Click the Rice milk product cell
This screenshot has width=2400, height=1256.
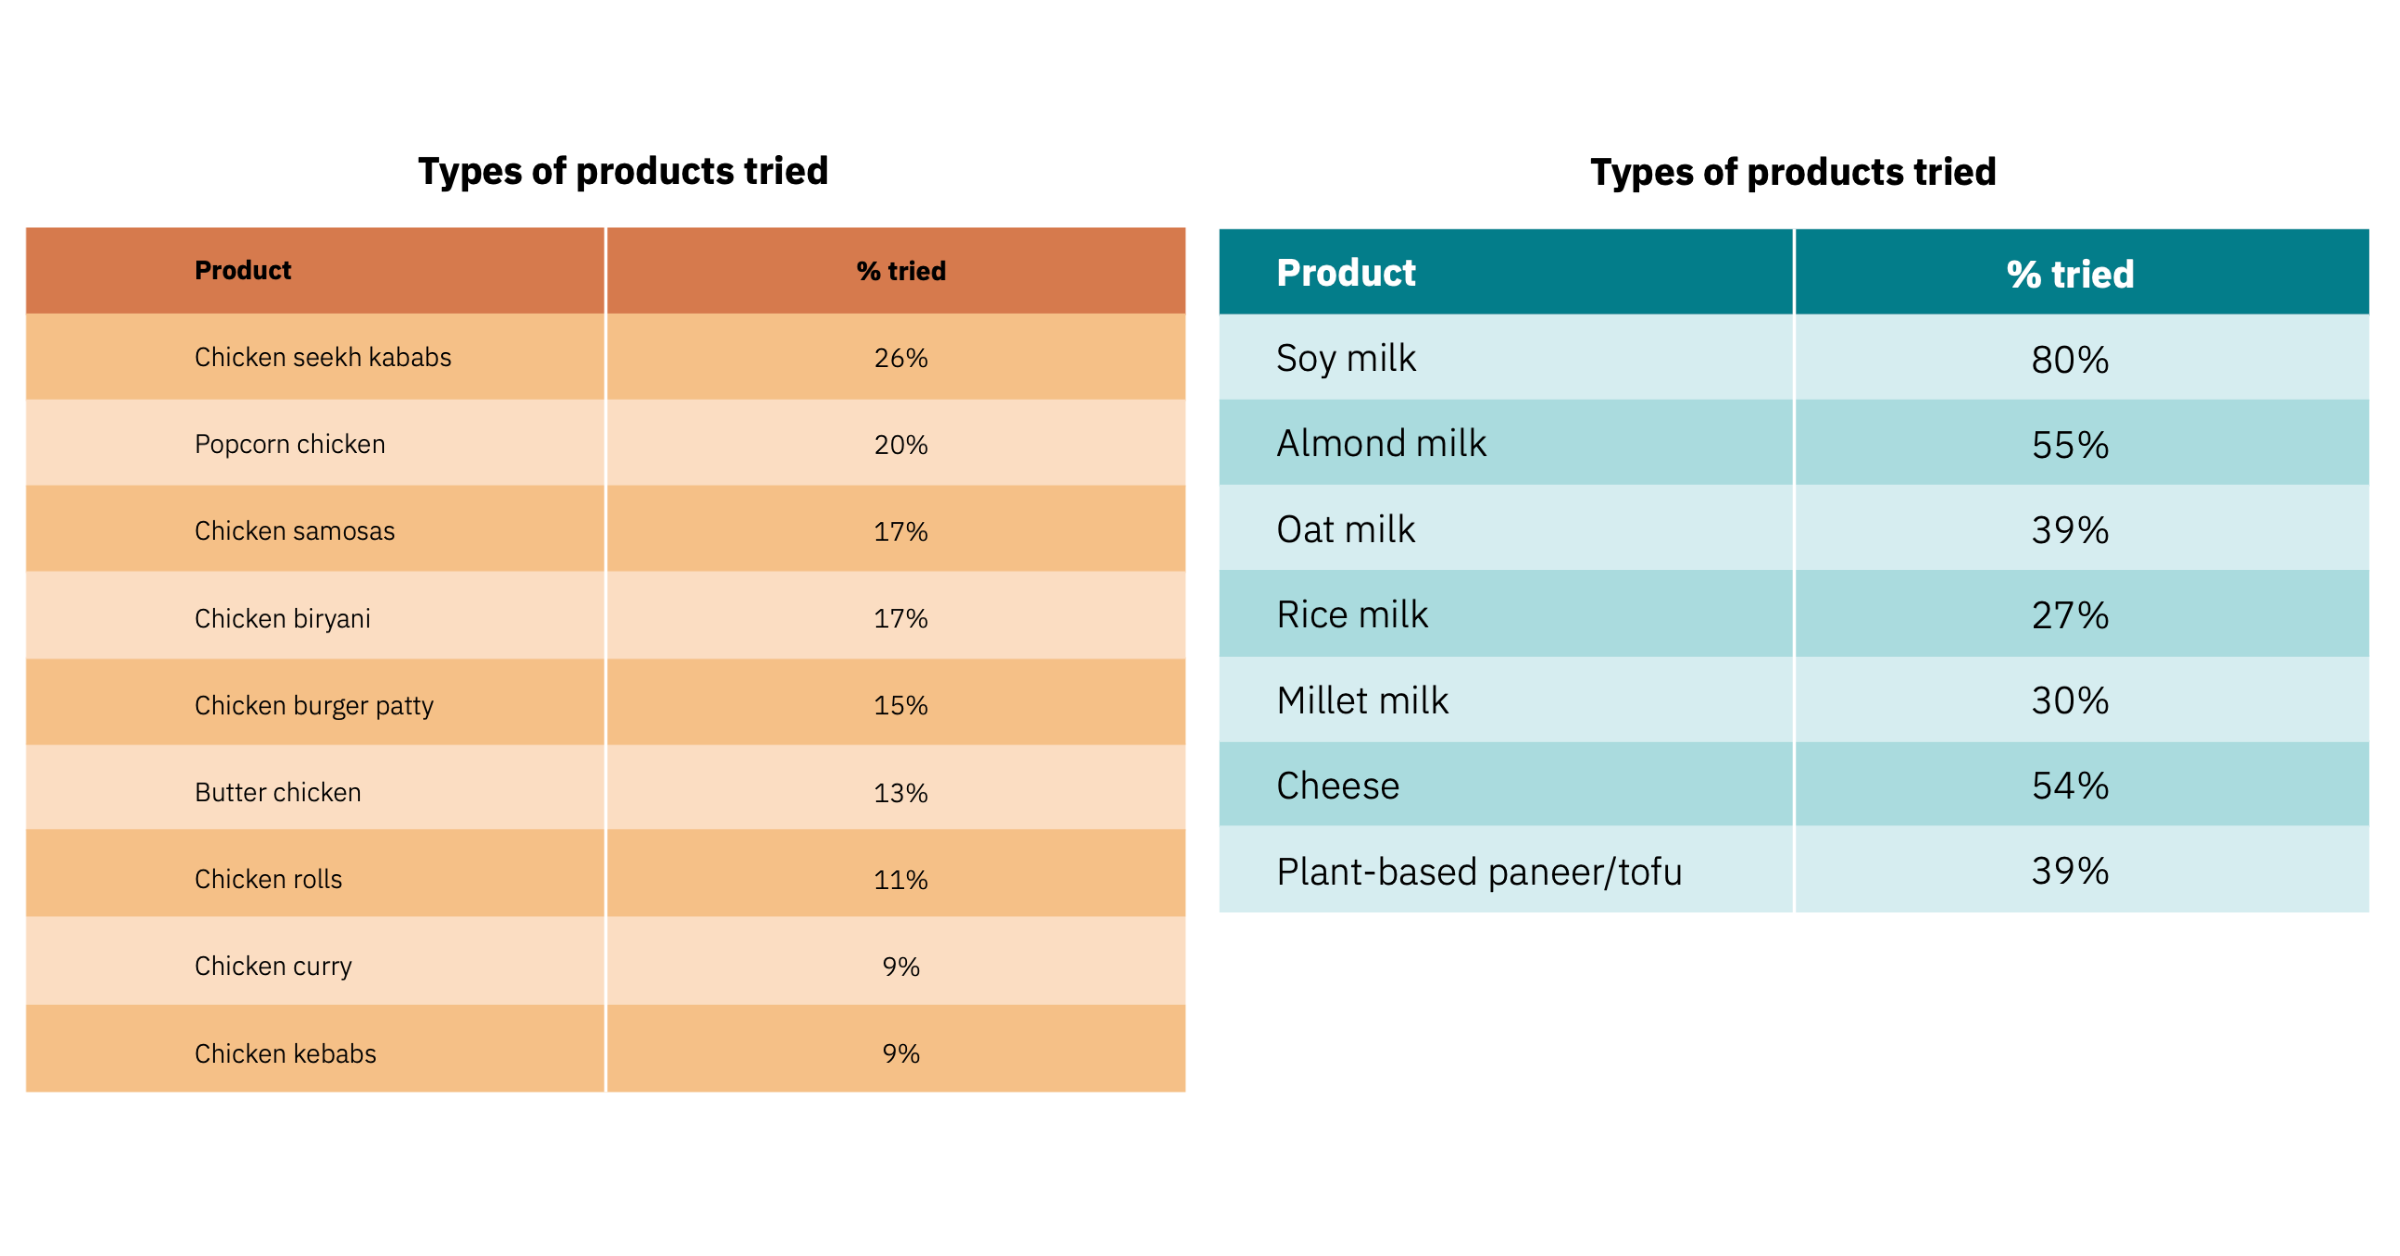1352,615
